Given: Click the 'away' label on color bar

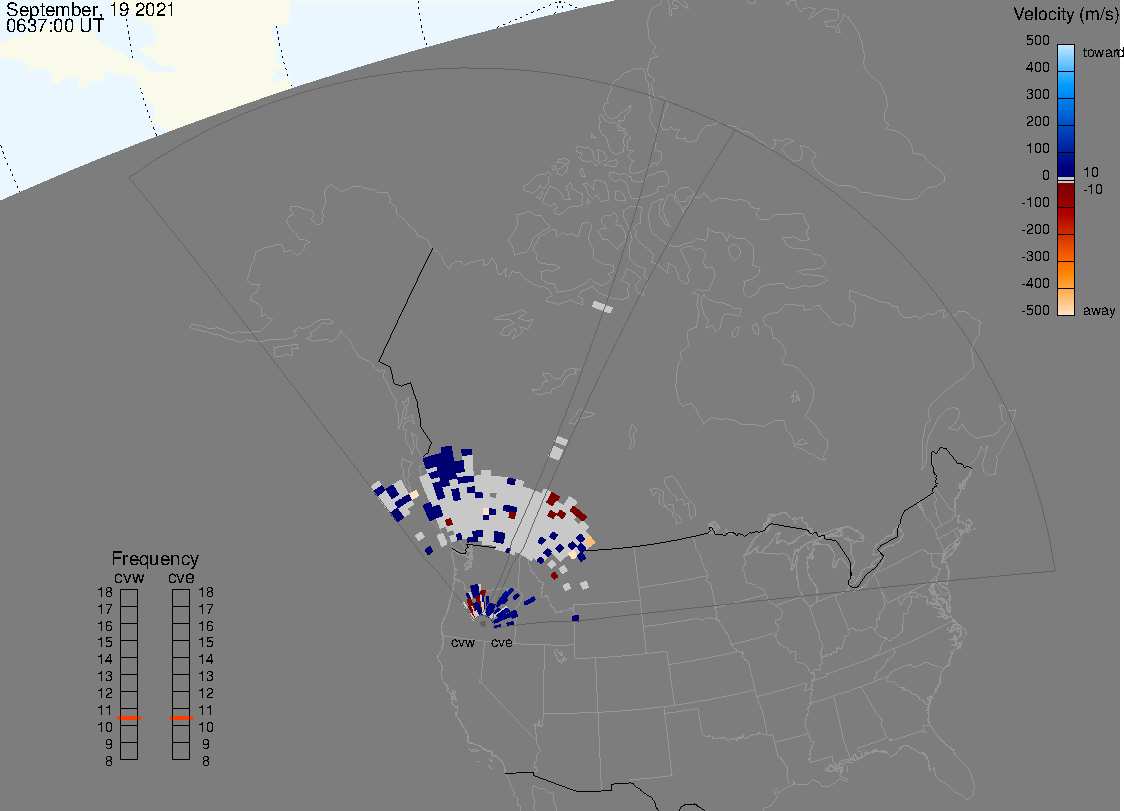Looking at the screenshot, I should (1099, 310).
